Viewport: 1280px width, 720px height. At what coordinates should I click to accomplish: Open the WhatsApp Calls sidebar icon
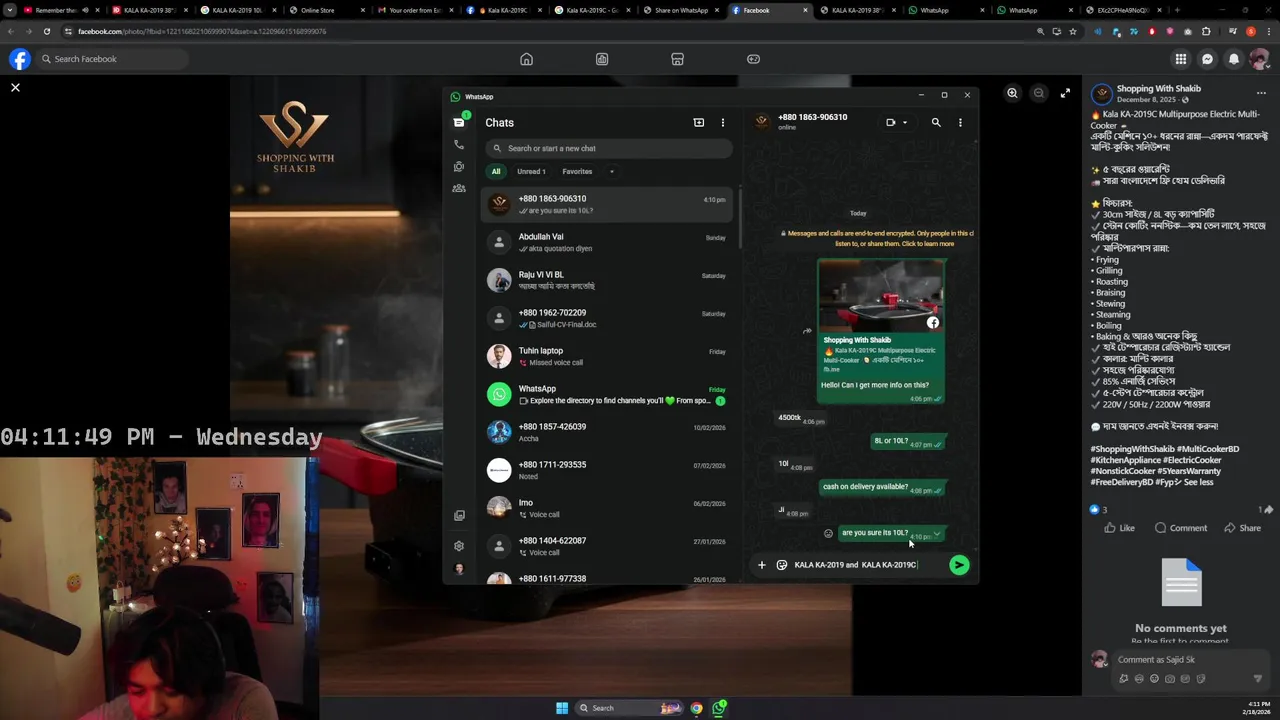pyautogui.click(x=459, y=144)
